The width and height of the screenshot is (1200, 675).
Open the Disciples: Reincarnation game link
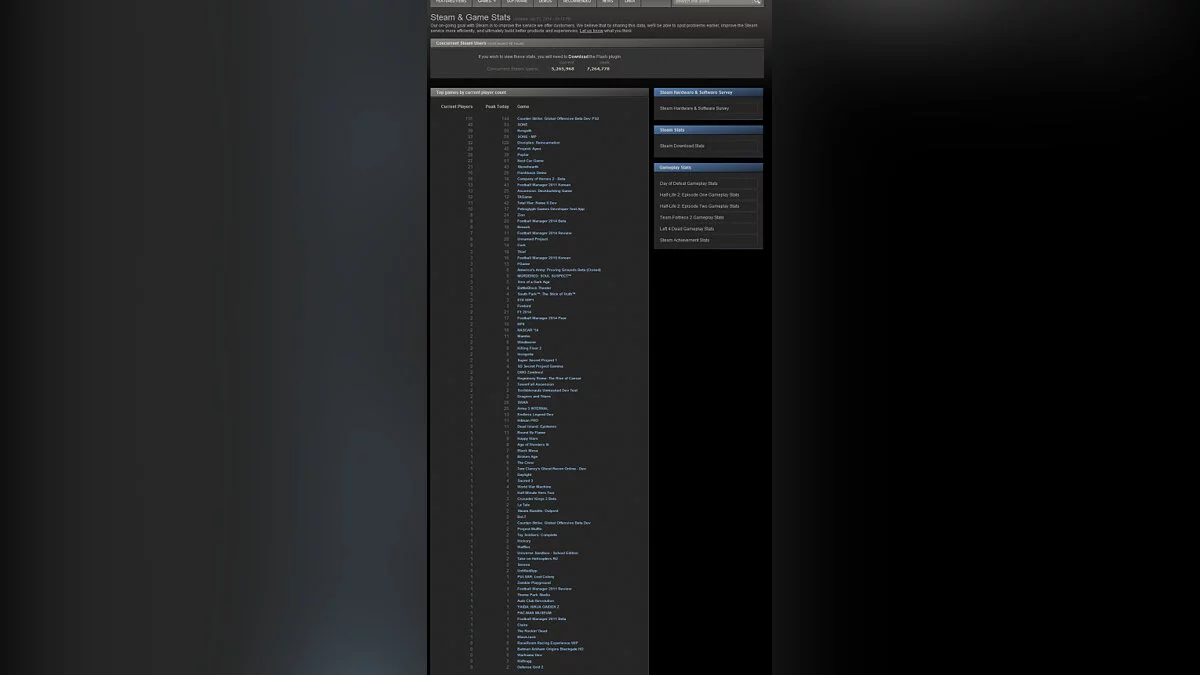538,142
